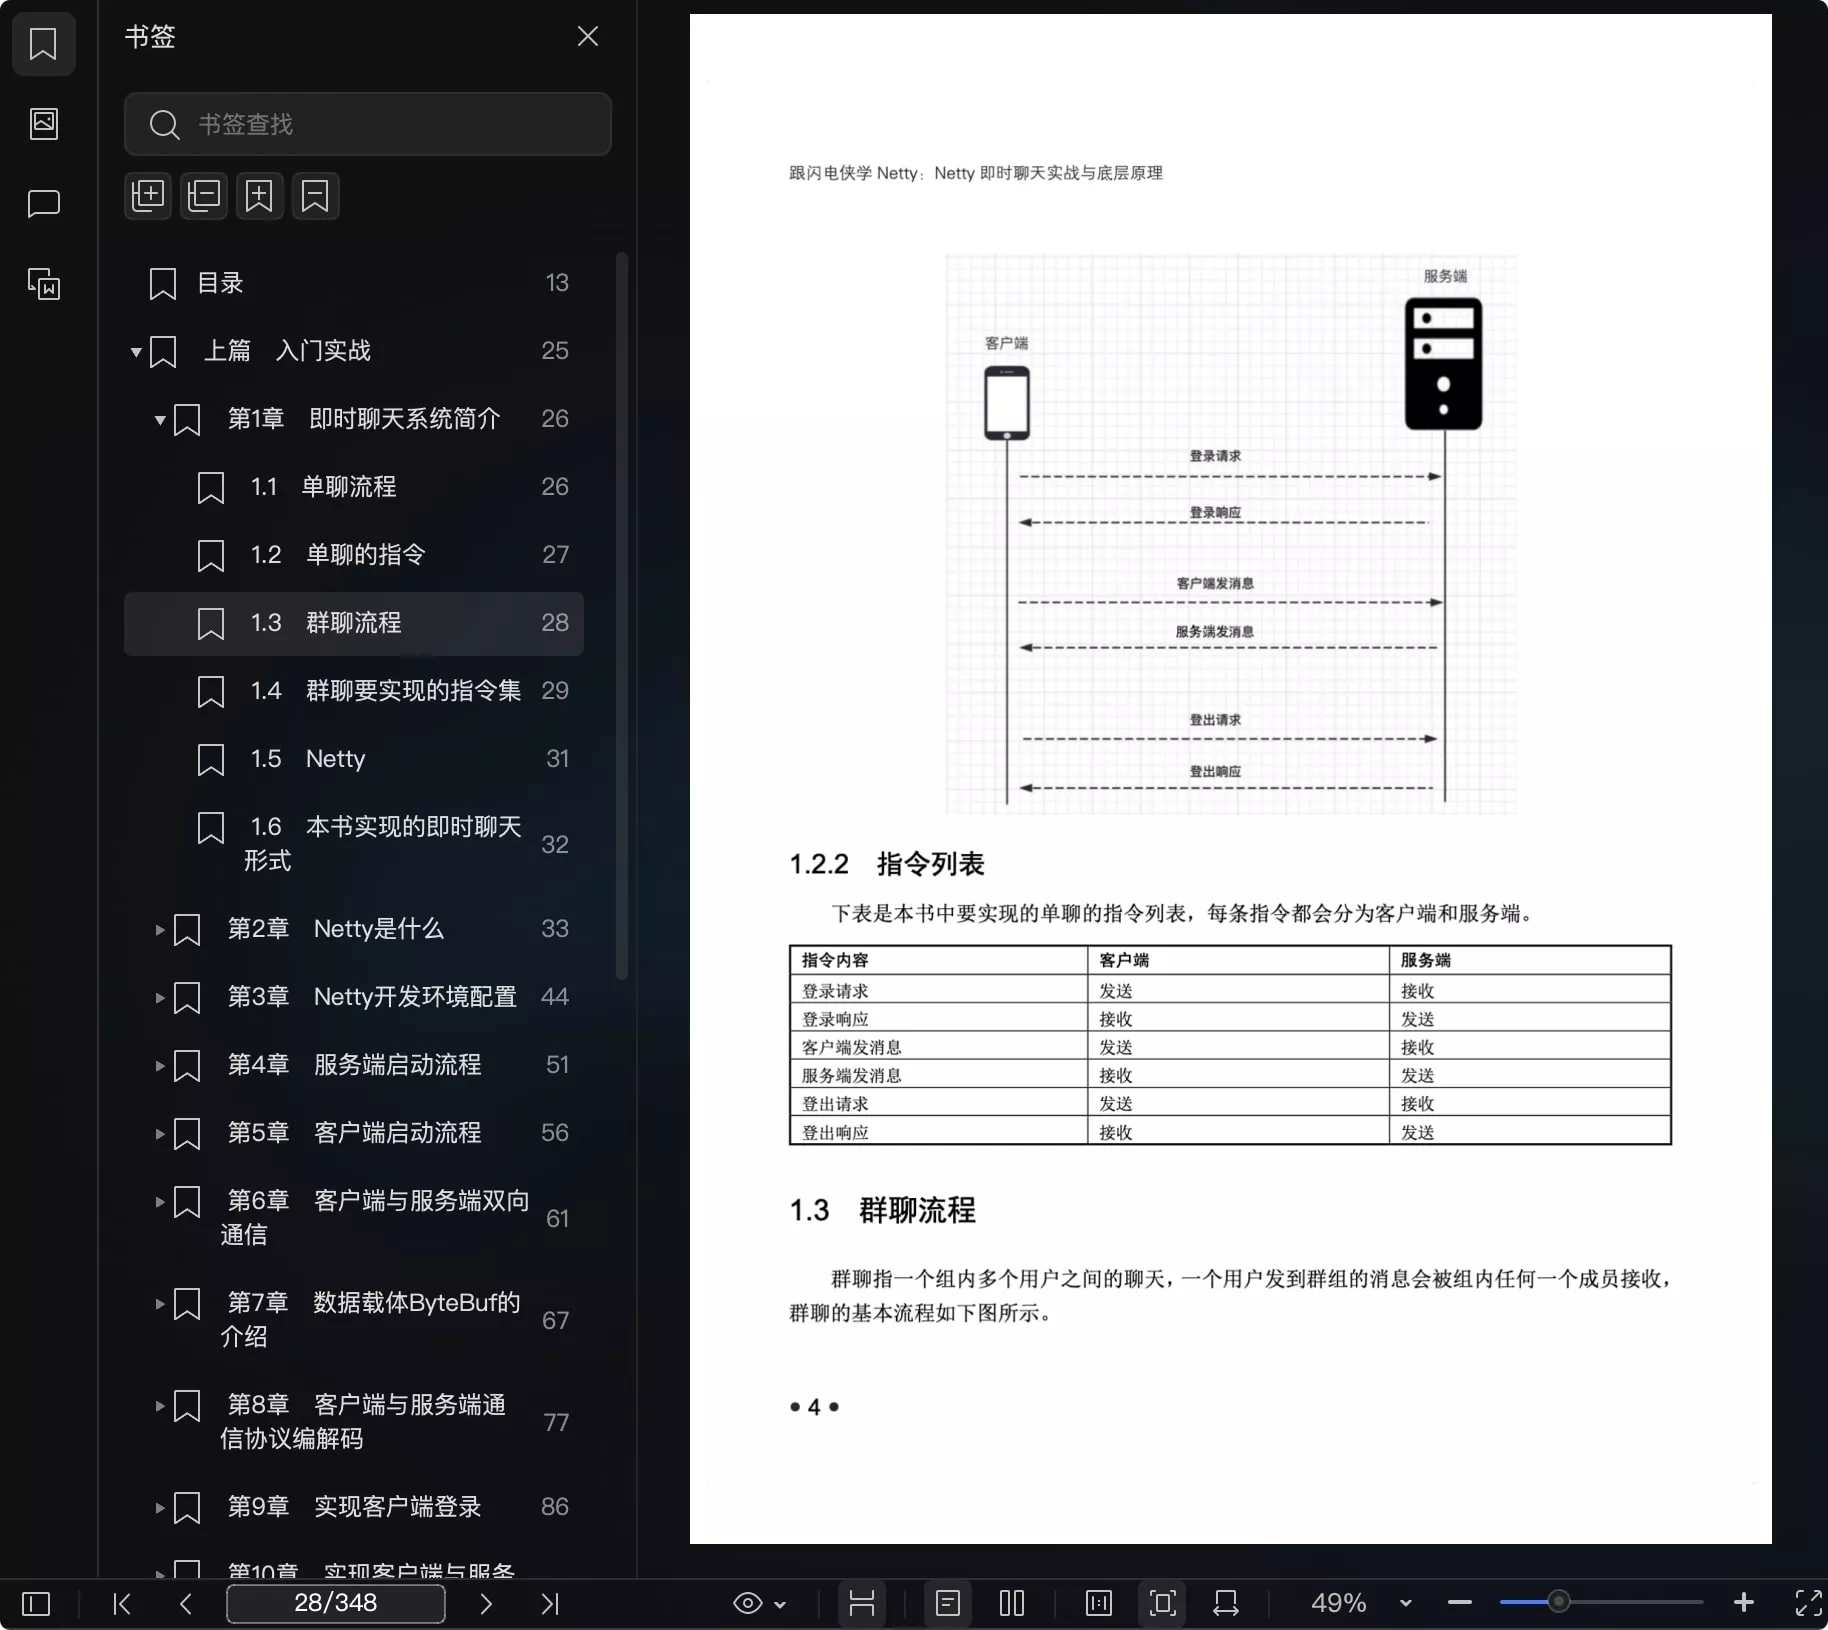Click the add bookmark icon
The height and width of the screenshot is (1630, 1828).
259,196
